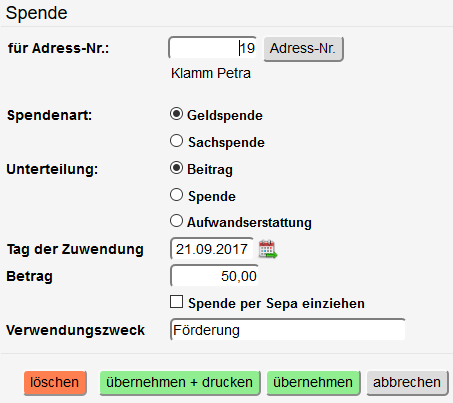Click the Betrag amount field
This screenshot has height=403, width=453.
(215, 276)
